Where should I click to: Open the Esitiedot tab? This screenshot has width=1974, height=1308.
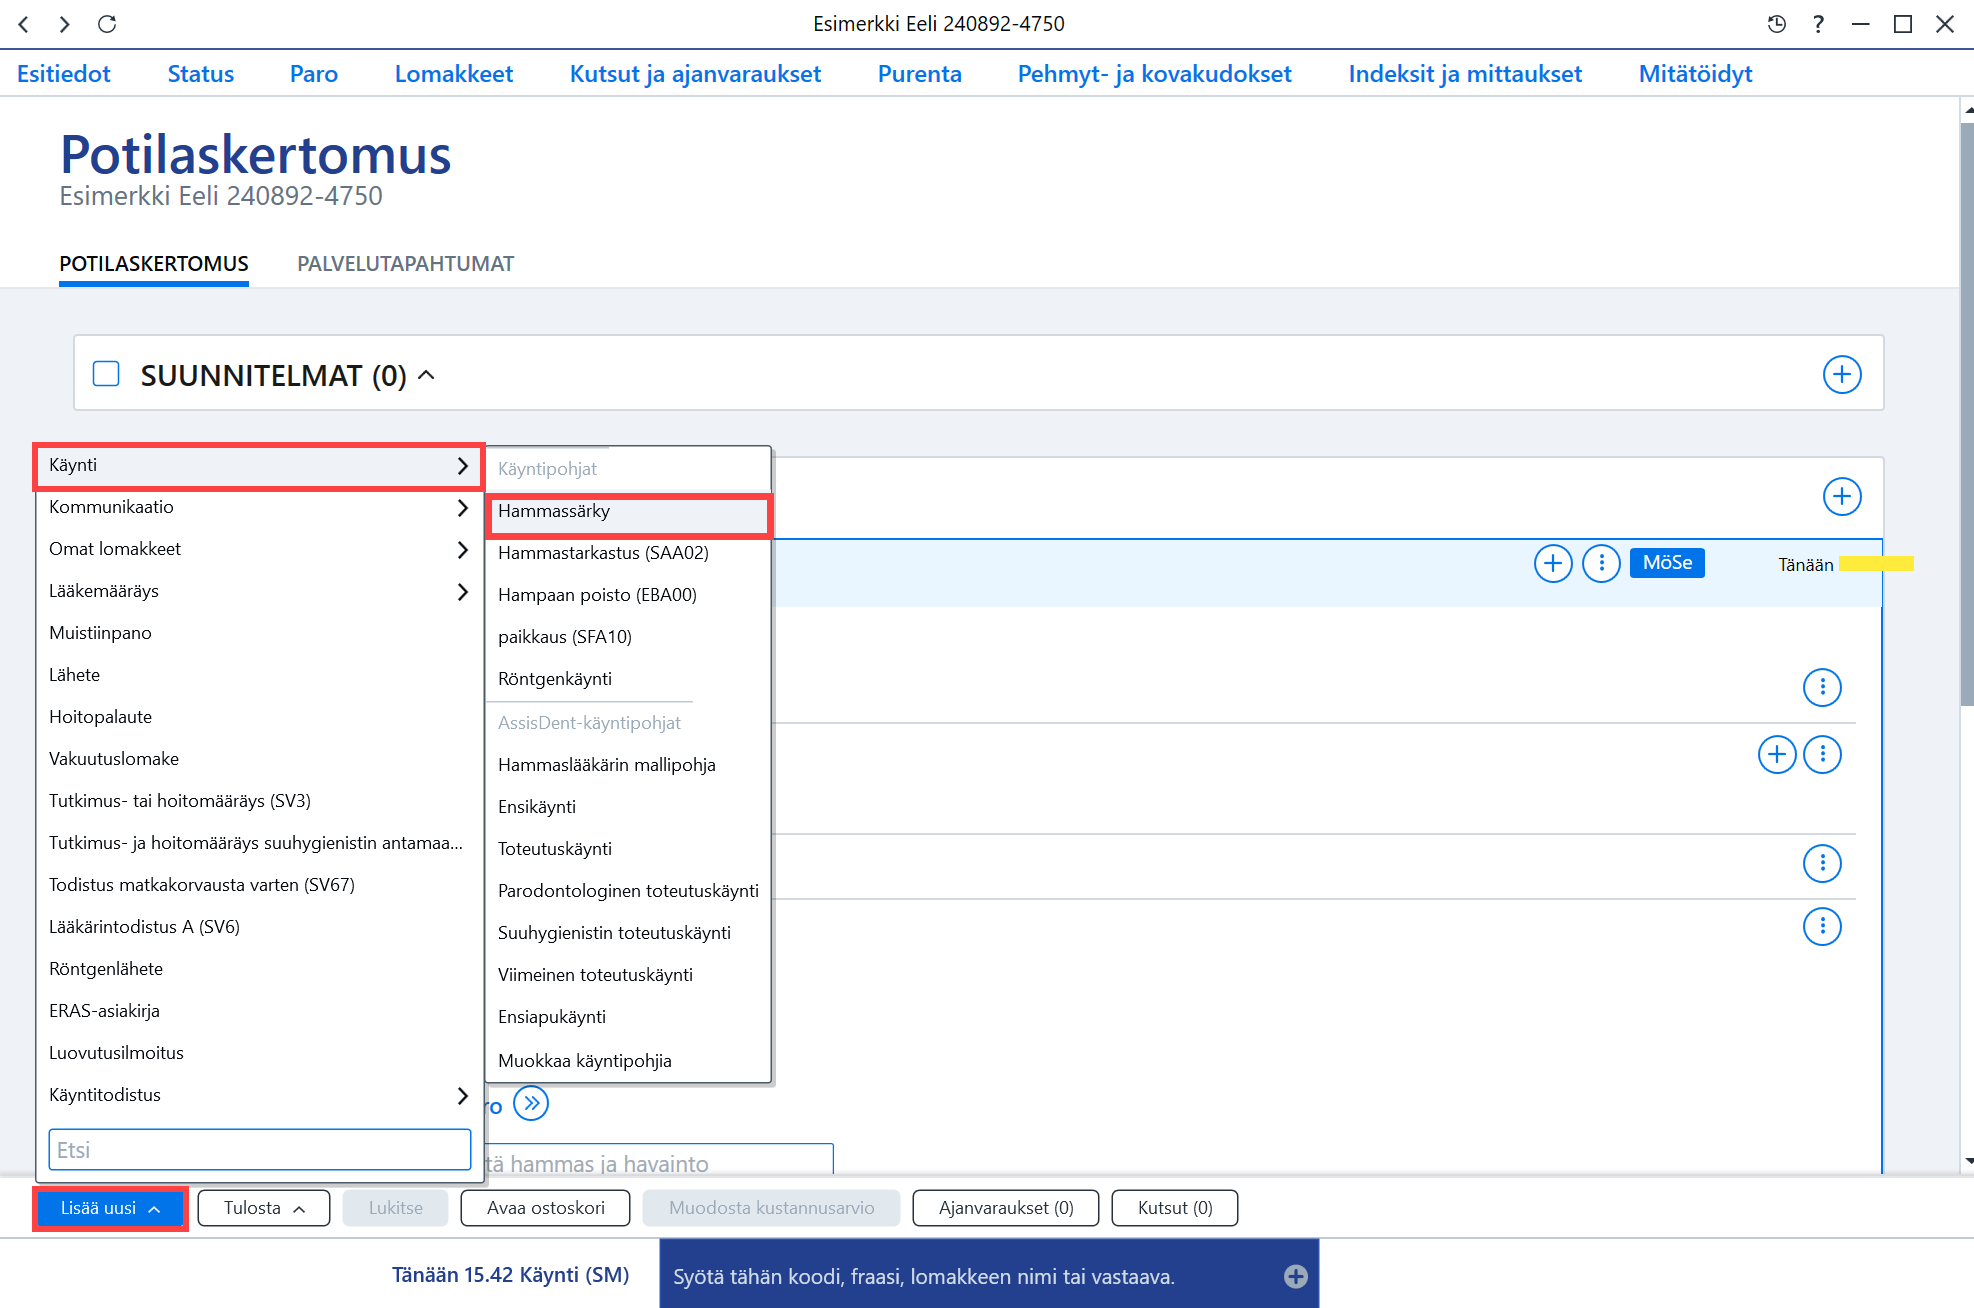click(64, 74)
